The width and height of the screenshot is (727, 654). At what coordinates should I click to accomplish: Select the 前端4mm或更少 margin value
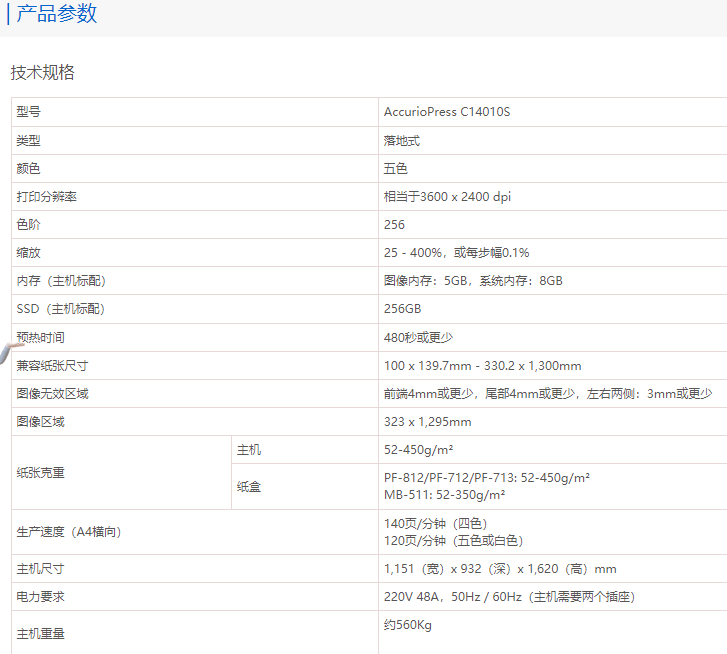pos(548,394)
